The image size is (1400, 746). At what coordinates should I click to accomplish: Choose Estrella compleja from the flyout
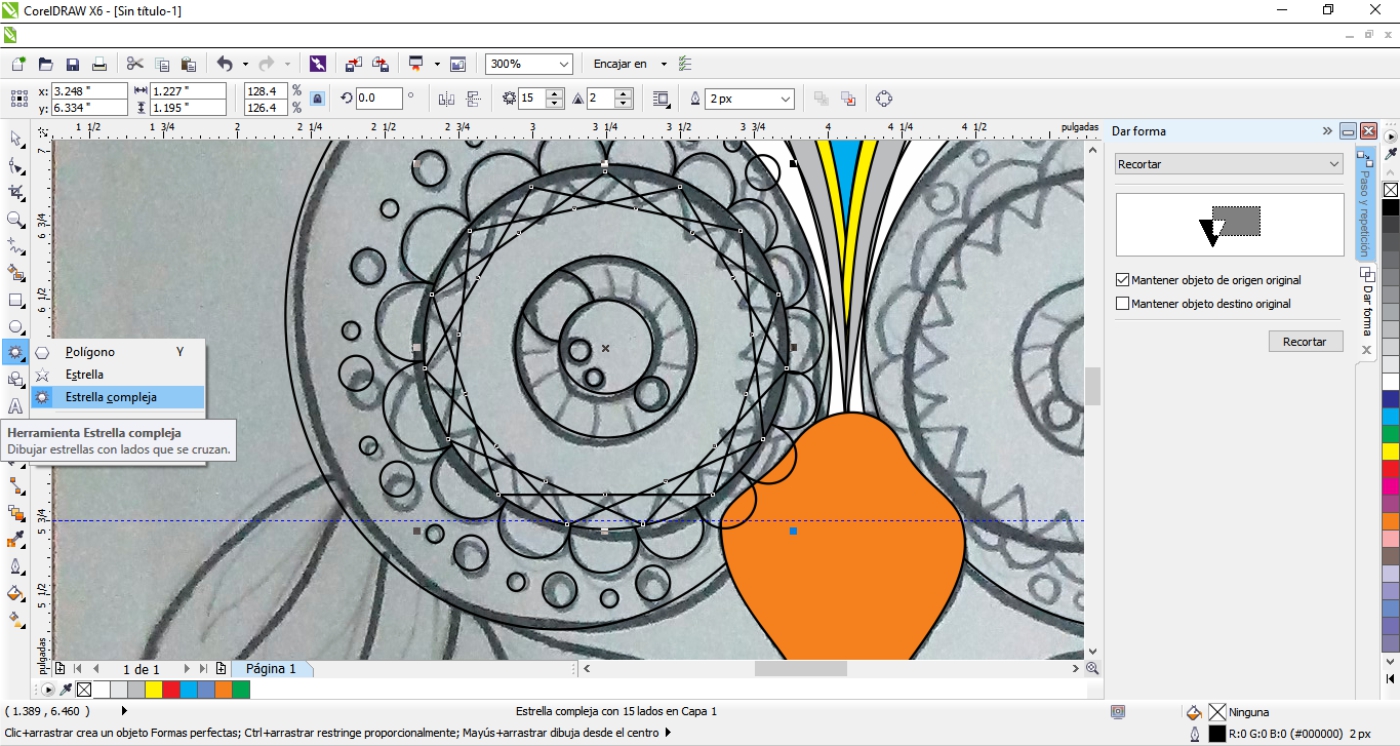point(118,397)
